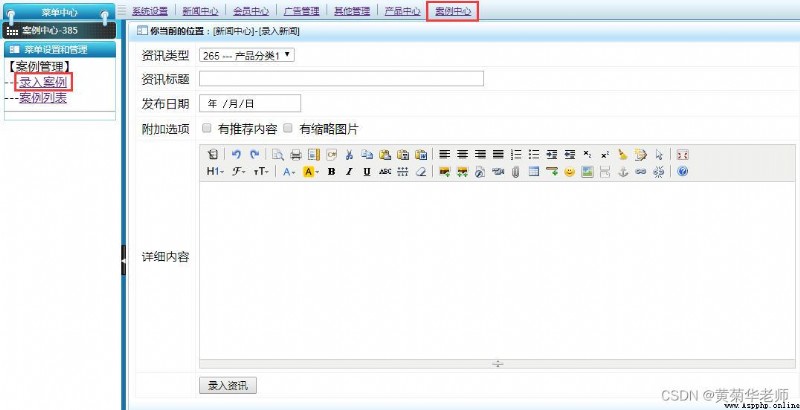Image resolution: width=800 pixels, height=410 pixels.
Task: Collapse the sidebar with splitter arrow
Action: tap(123, 260)
